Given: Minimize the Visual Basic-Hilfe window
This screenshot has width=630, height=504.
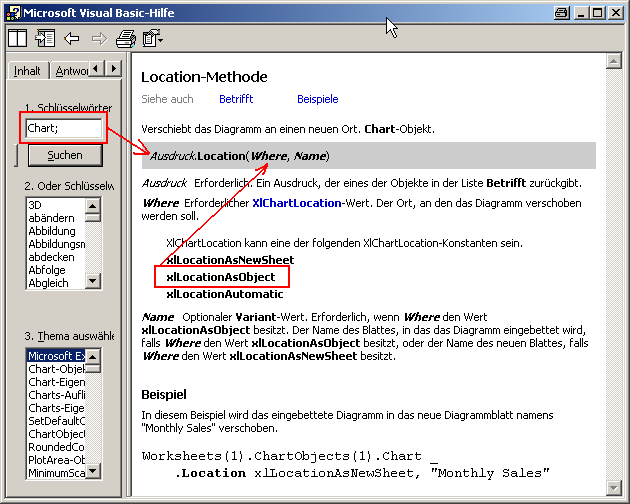Looking at the screenshot, I should pos(581,13).
